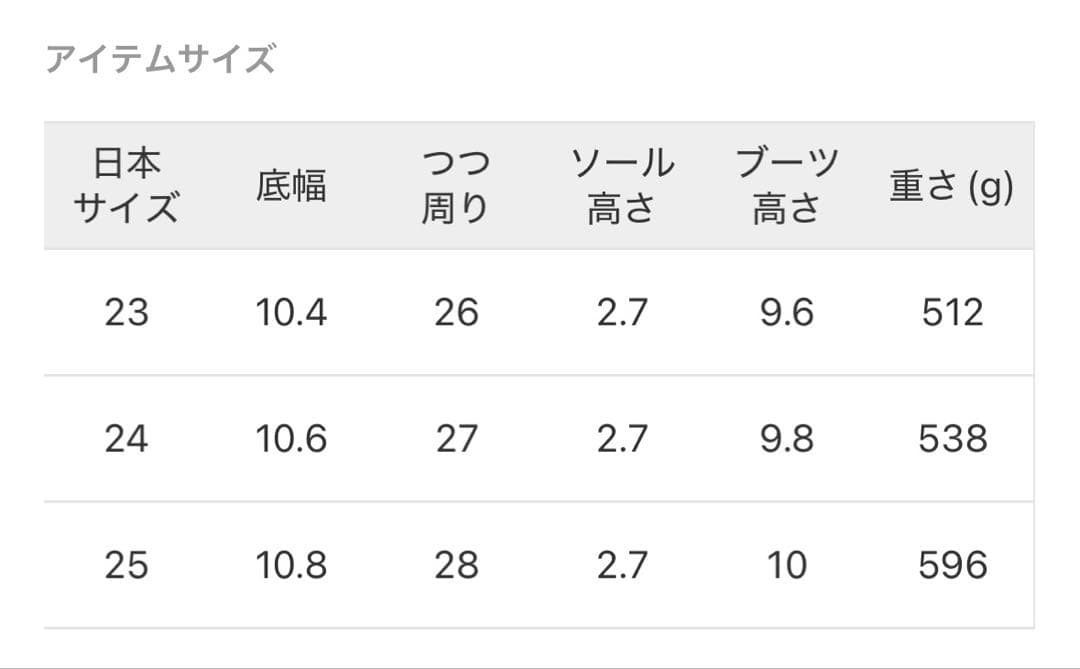Select the 512 weight value
This screenshot has width=1080, height=669.
pos(952,313)
